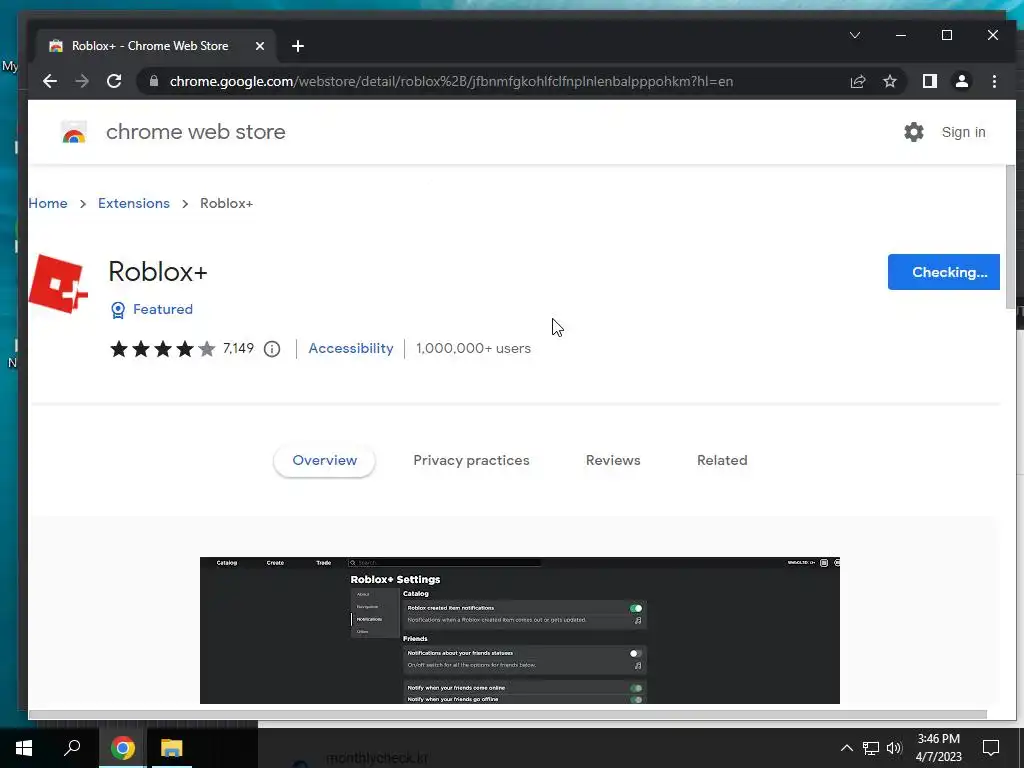The width and height of the screenshot is (1024, 768).
Task: Click the Chrome Web Store logo
Action: point(74,132)
